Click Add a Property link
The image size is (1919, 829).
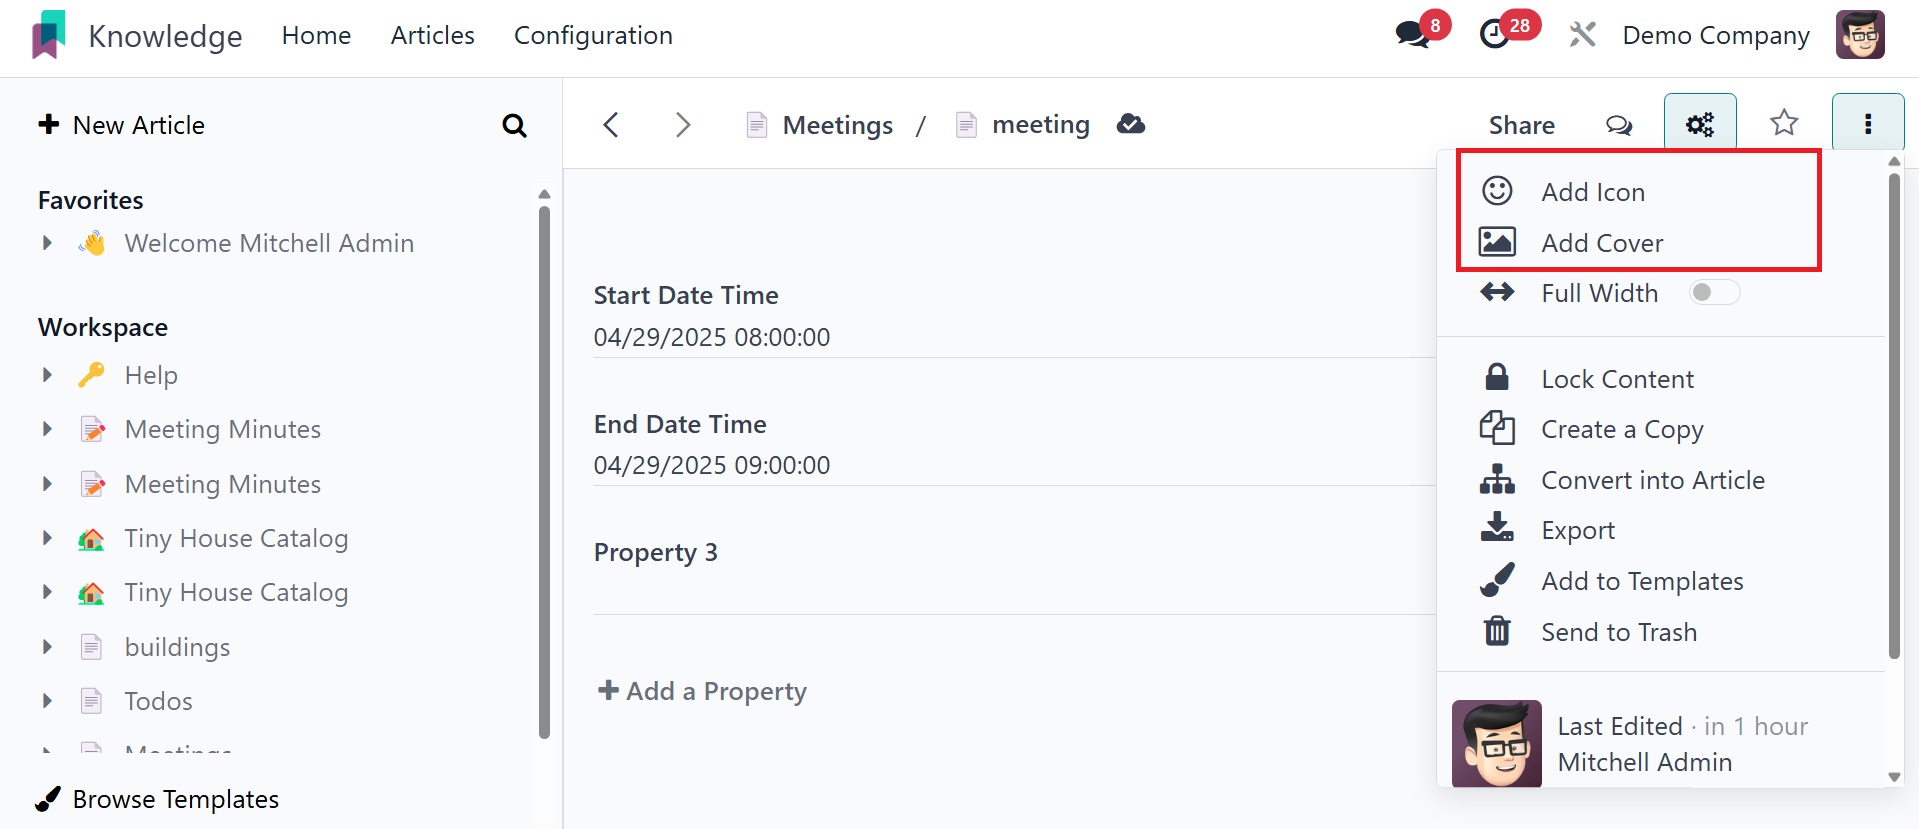point(702,691)
